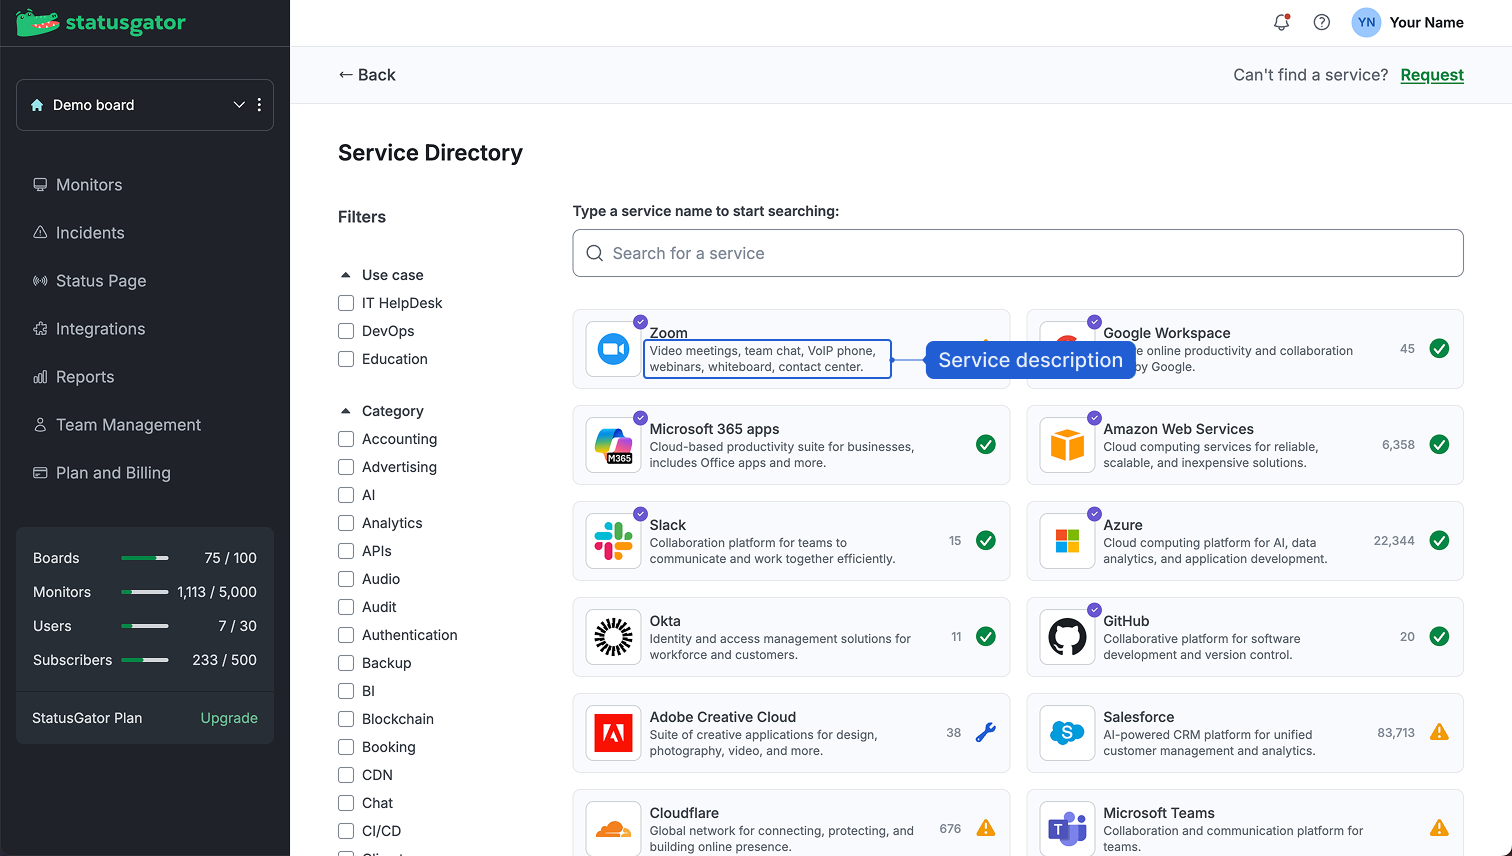Click the Okta logo icon

[x=613, y=637]
